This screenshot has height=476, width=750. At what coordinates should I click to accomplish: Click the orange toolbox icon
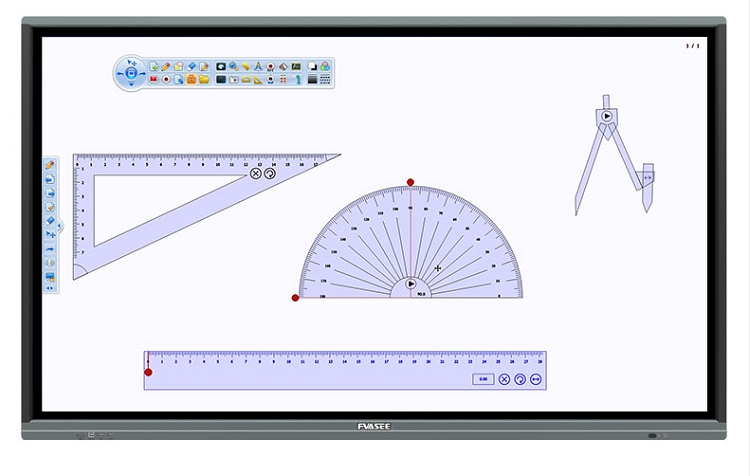(x=191, y=80)
